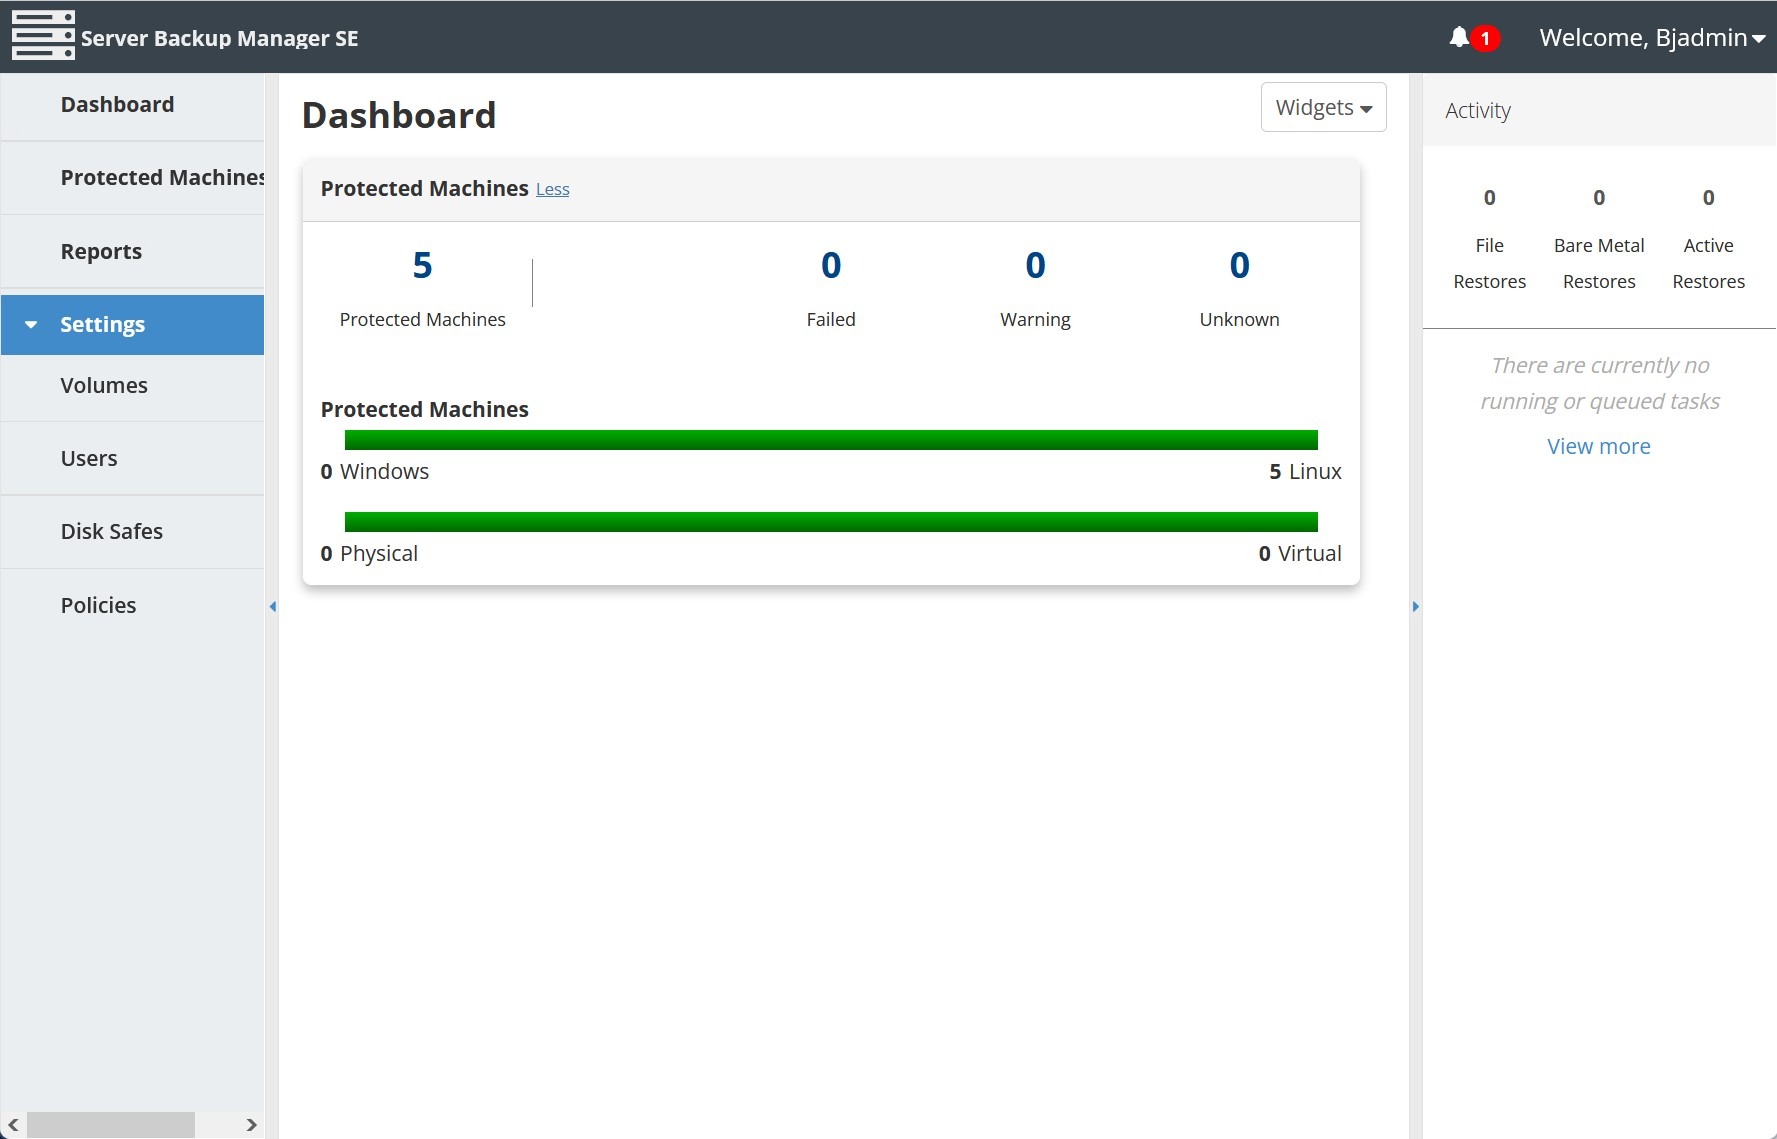Click the '0 Windows' label
Viewport: 1777px width, 1139px height.
click(374, 471)
